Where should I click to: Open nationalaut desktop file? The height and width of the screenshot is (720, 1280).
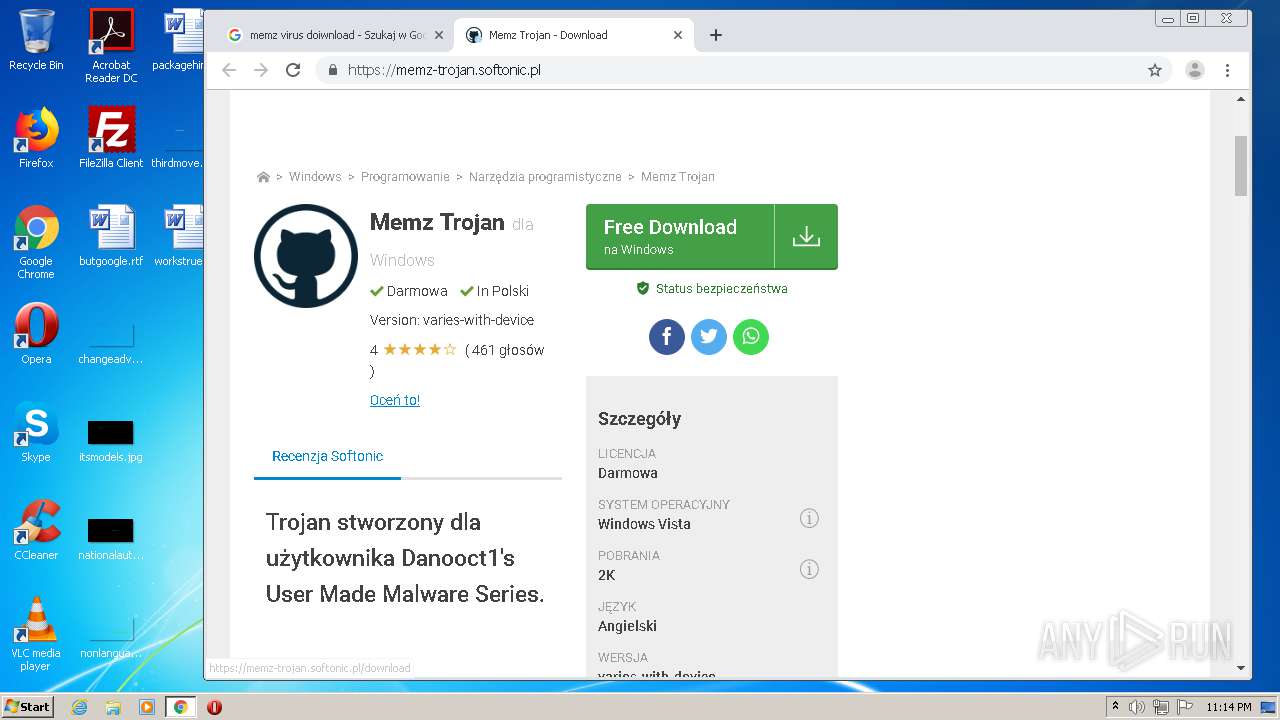point(111,538)
